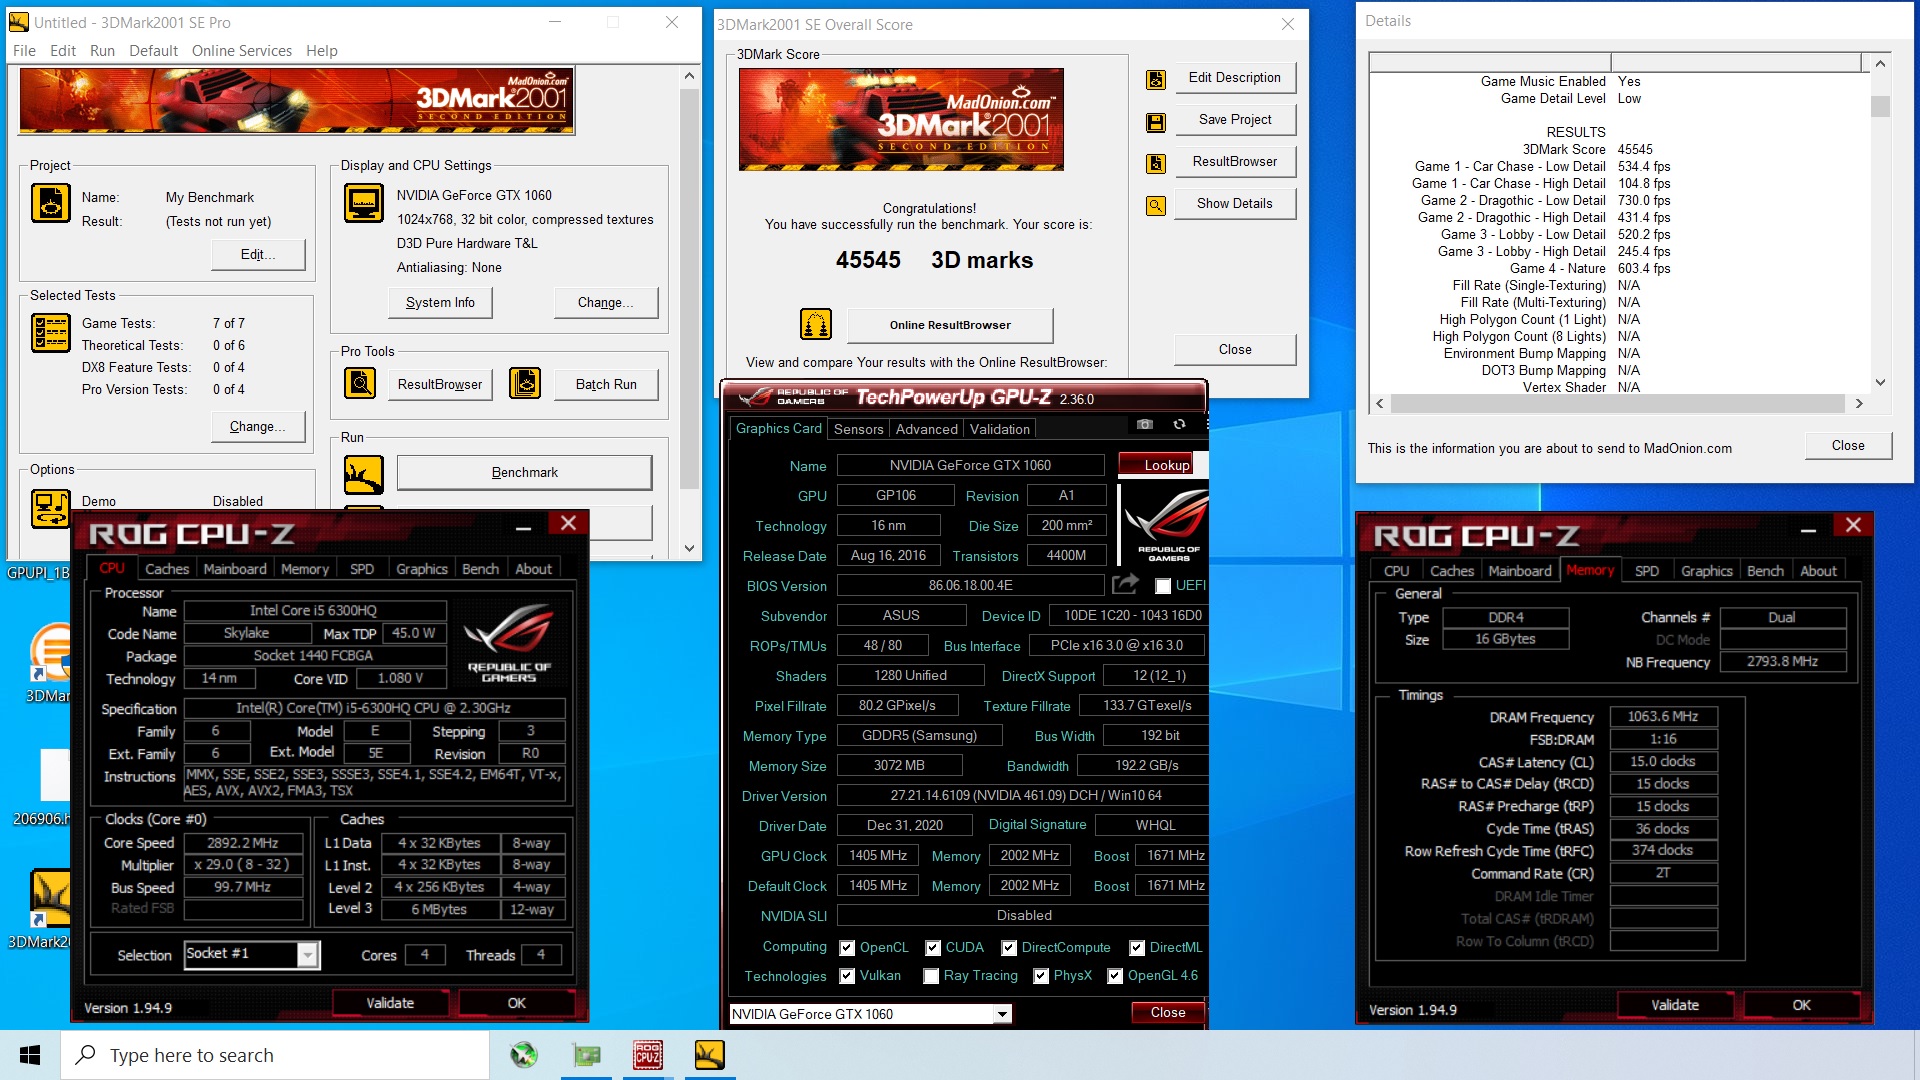1920x1080 pixels.
Task: Click the 3DMark2001 taskbar icon
Action: [x=709, y=1055]
